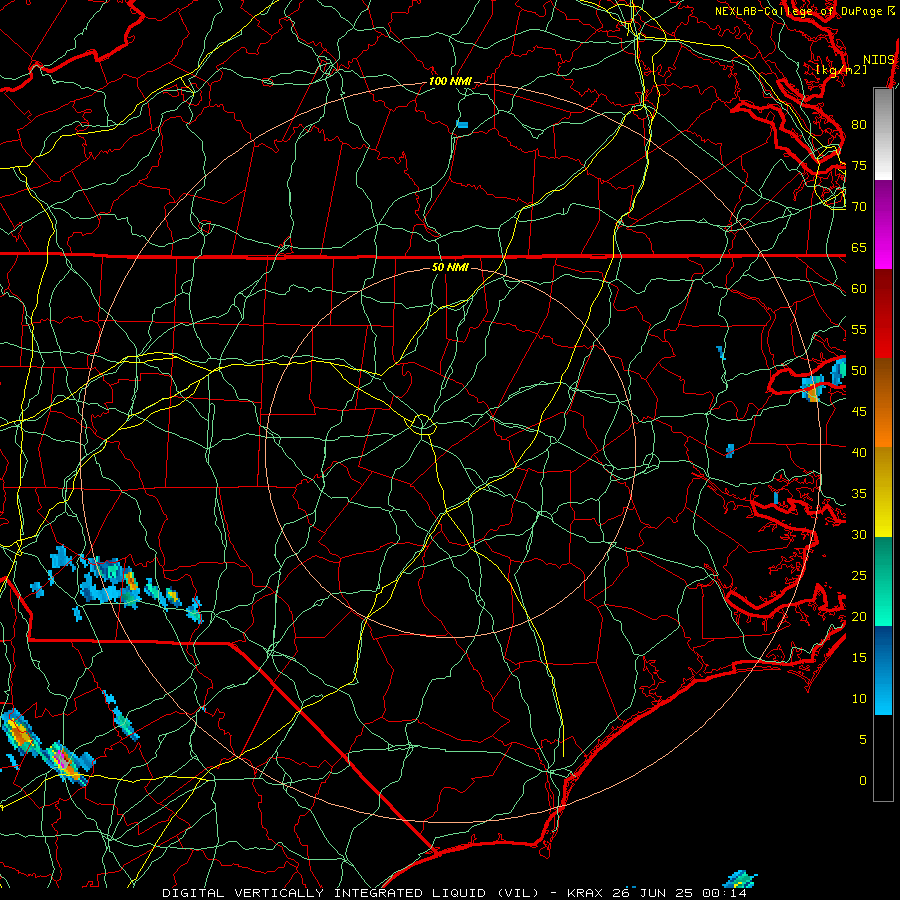Click the 40 value on color scale
Screen dimensions: 900x900
859,452
